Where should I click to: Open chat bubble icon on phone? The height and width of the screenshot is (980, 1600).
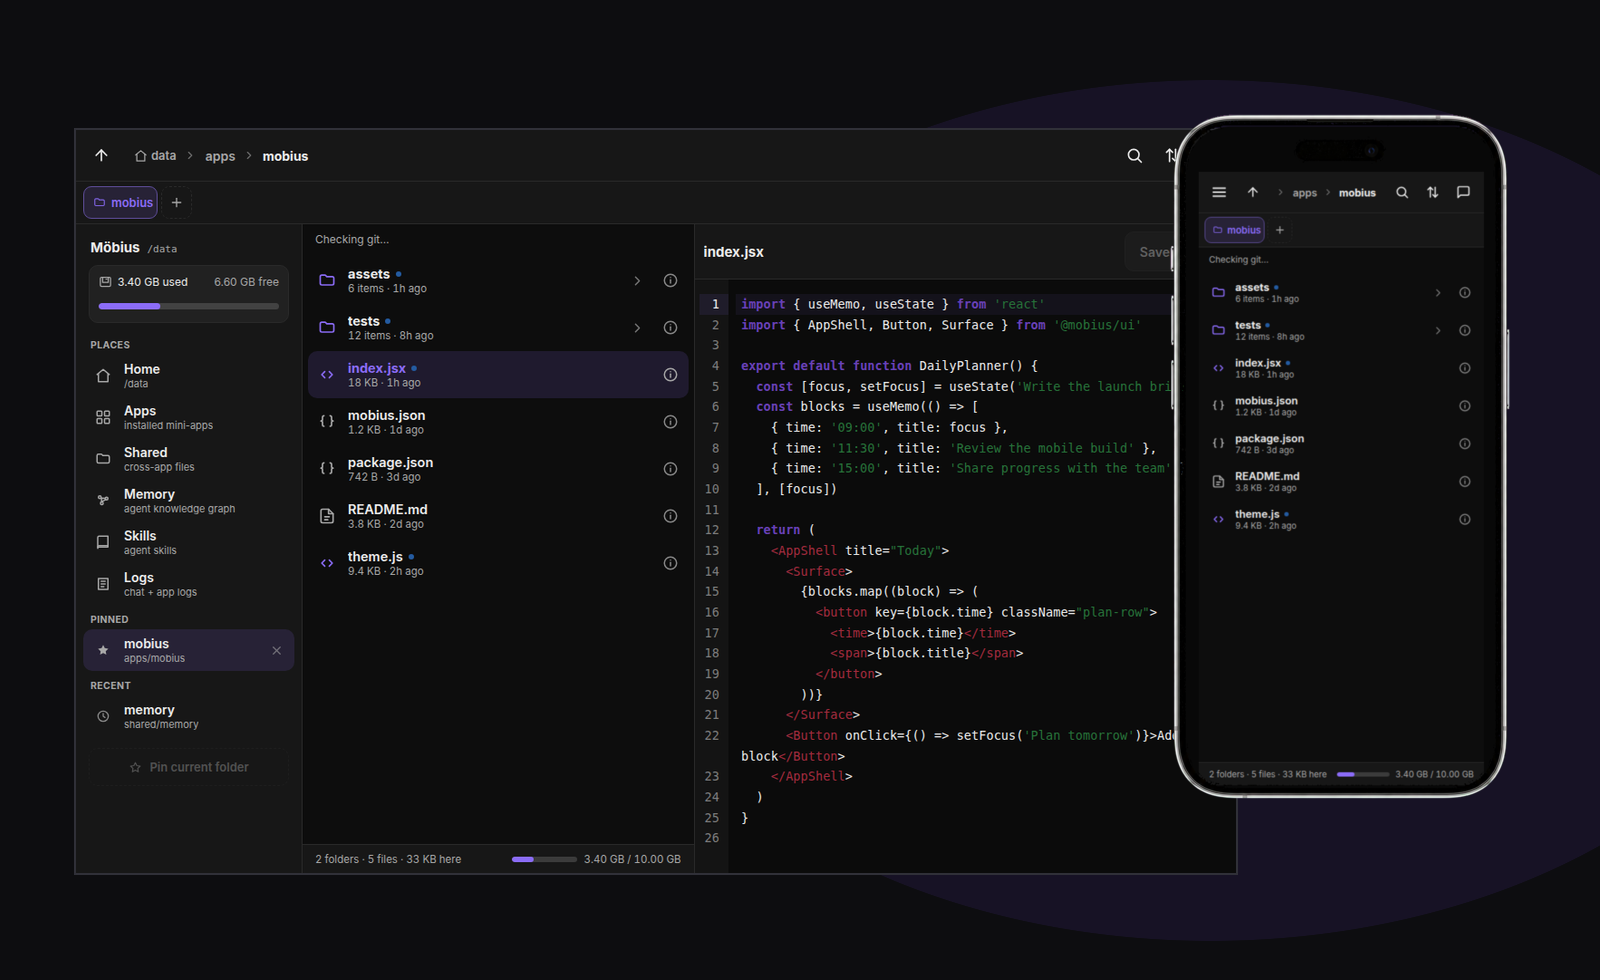coord(1463,192)
